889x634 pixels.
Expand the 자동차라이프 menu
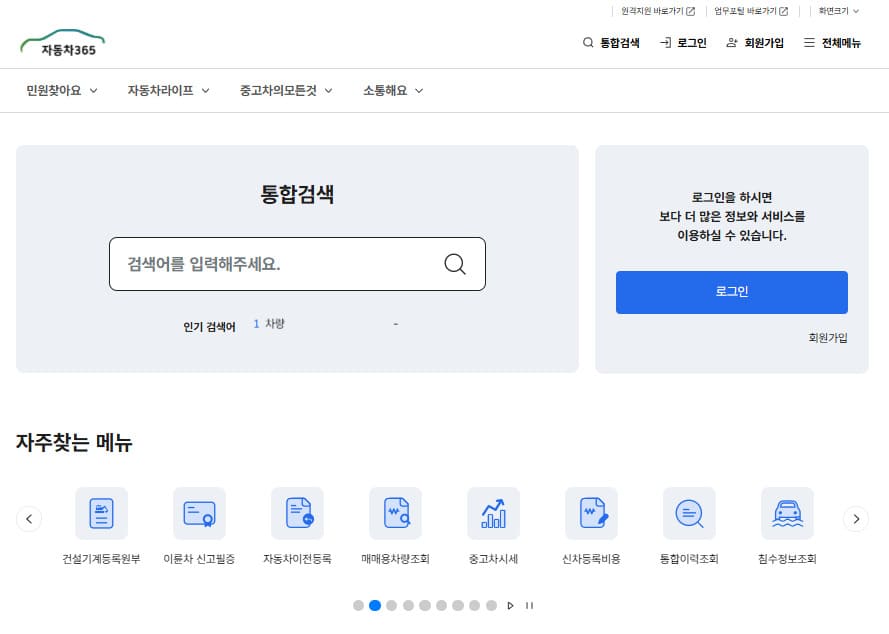click(168, 91)
